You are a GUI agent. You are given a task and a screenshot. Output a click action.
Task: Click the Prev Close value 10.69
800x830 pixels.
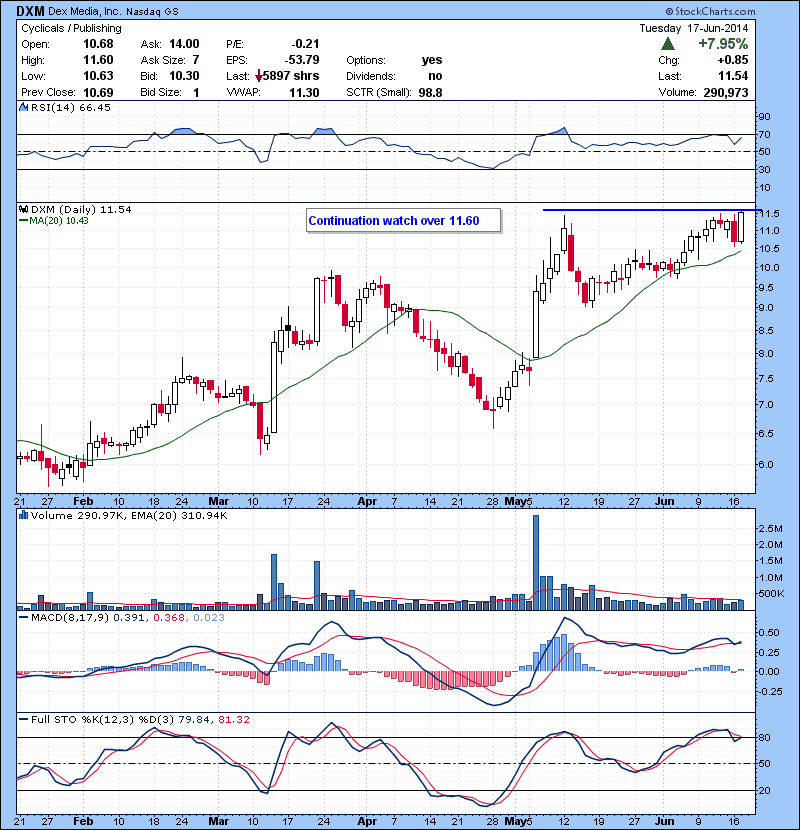click(98, 93)
